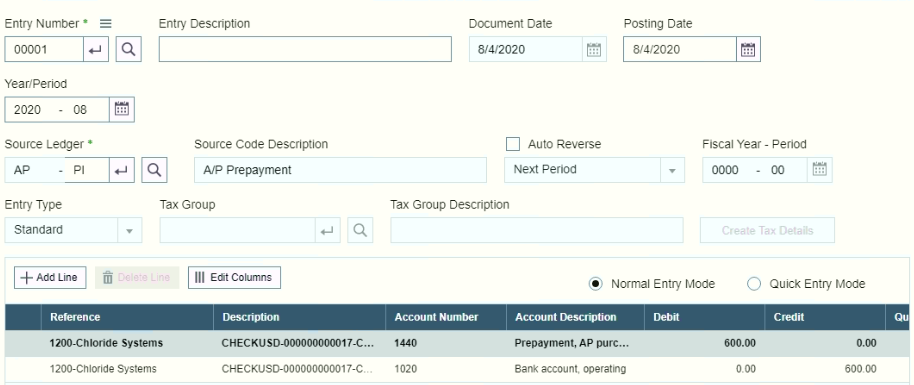Click the Posting Date field
Image resolution: width=914 pixels, height=385 pixels.
tap(680, 50)
